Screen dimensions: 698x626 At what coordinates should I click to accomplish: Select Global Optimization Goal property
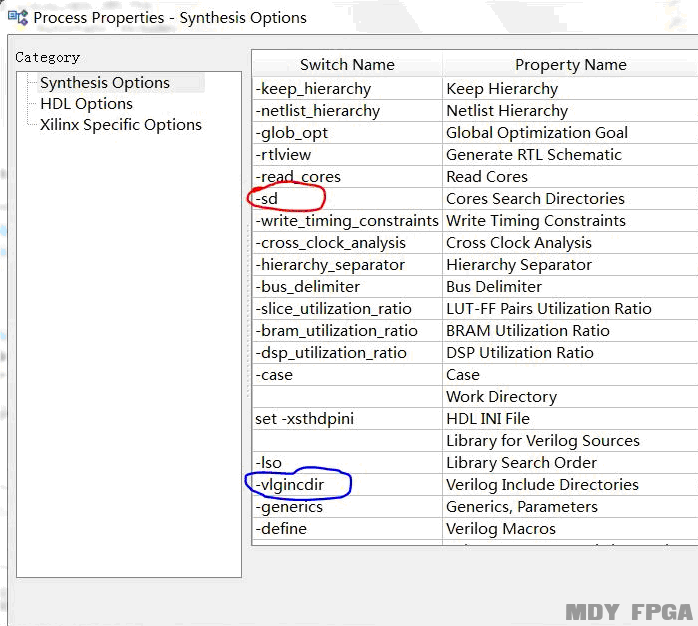[x=537, y=133]
